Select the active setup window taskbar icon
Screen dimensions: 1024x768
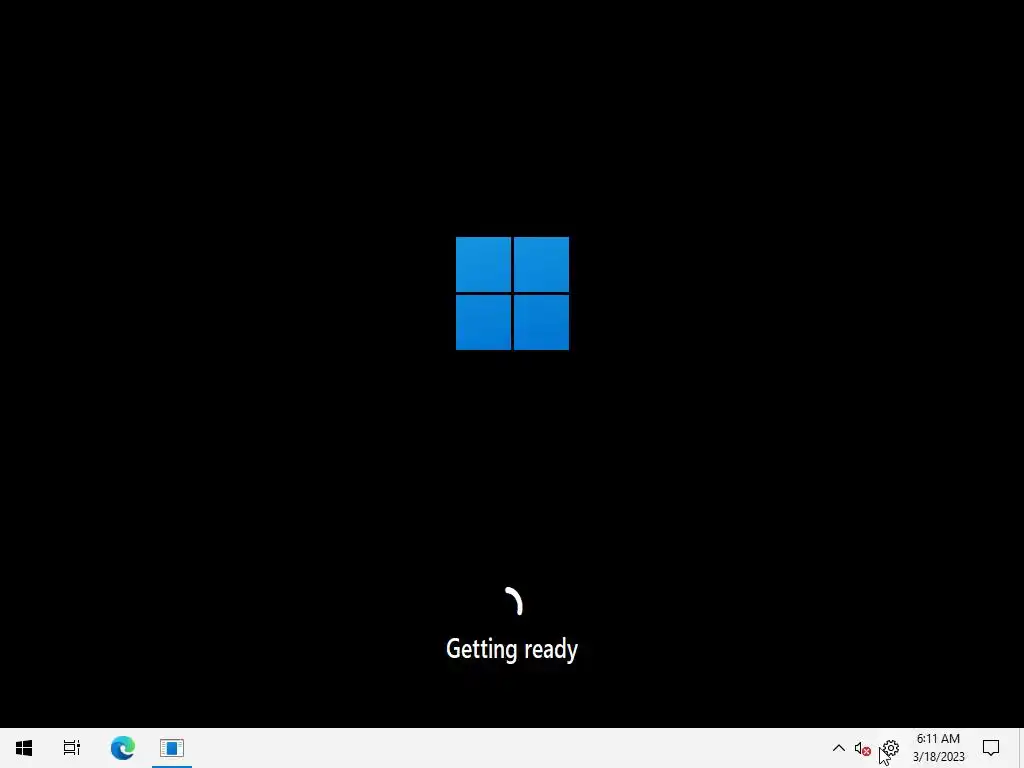point(172,748)
